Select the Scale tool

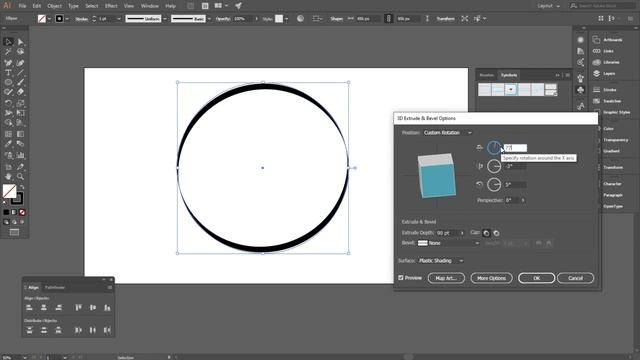(x=20, y=103)
